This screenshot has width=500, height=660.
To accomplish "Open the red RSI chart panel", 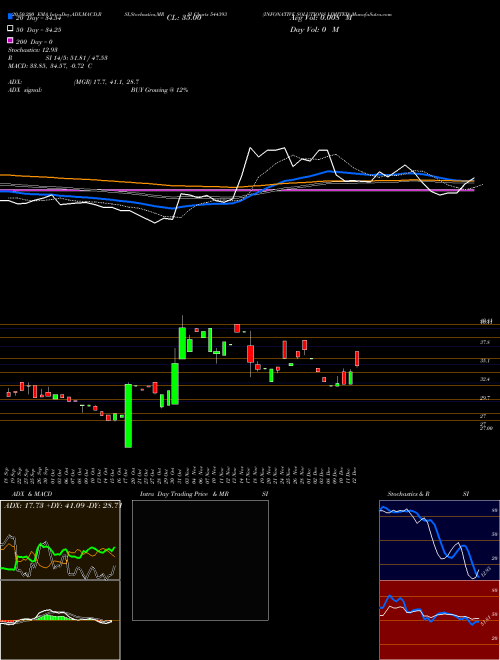I will click(x=439, y=620).
